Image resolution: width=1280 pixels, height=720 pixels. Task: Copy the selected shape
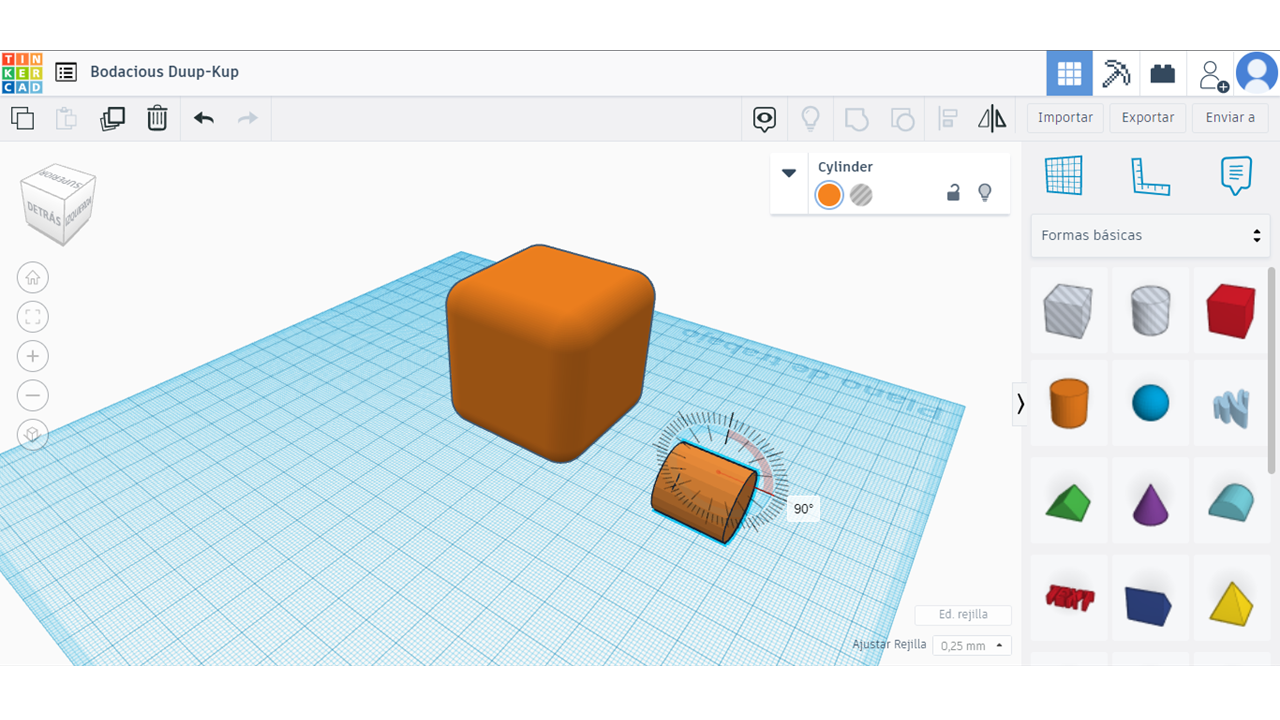tap(22, 118)
